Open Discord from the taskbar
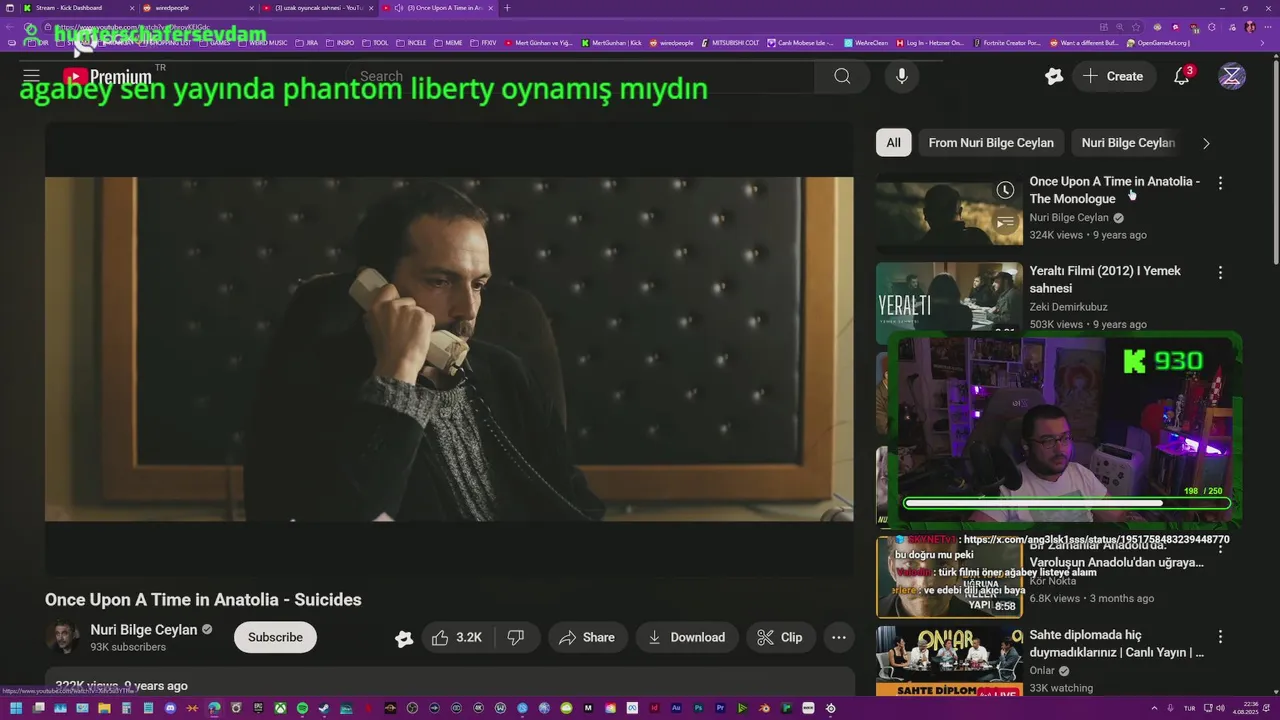Viewport: 1280px width, 720px height. (x=170, y=708)
